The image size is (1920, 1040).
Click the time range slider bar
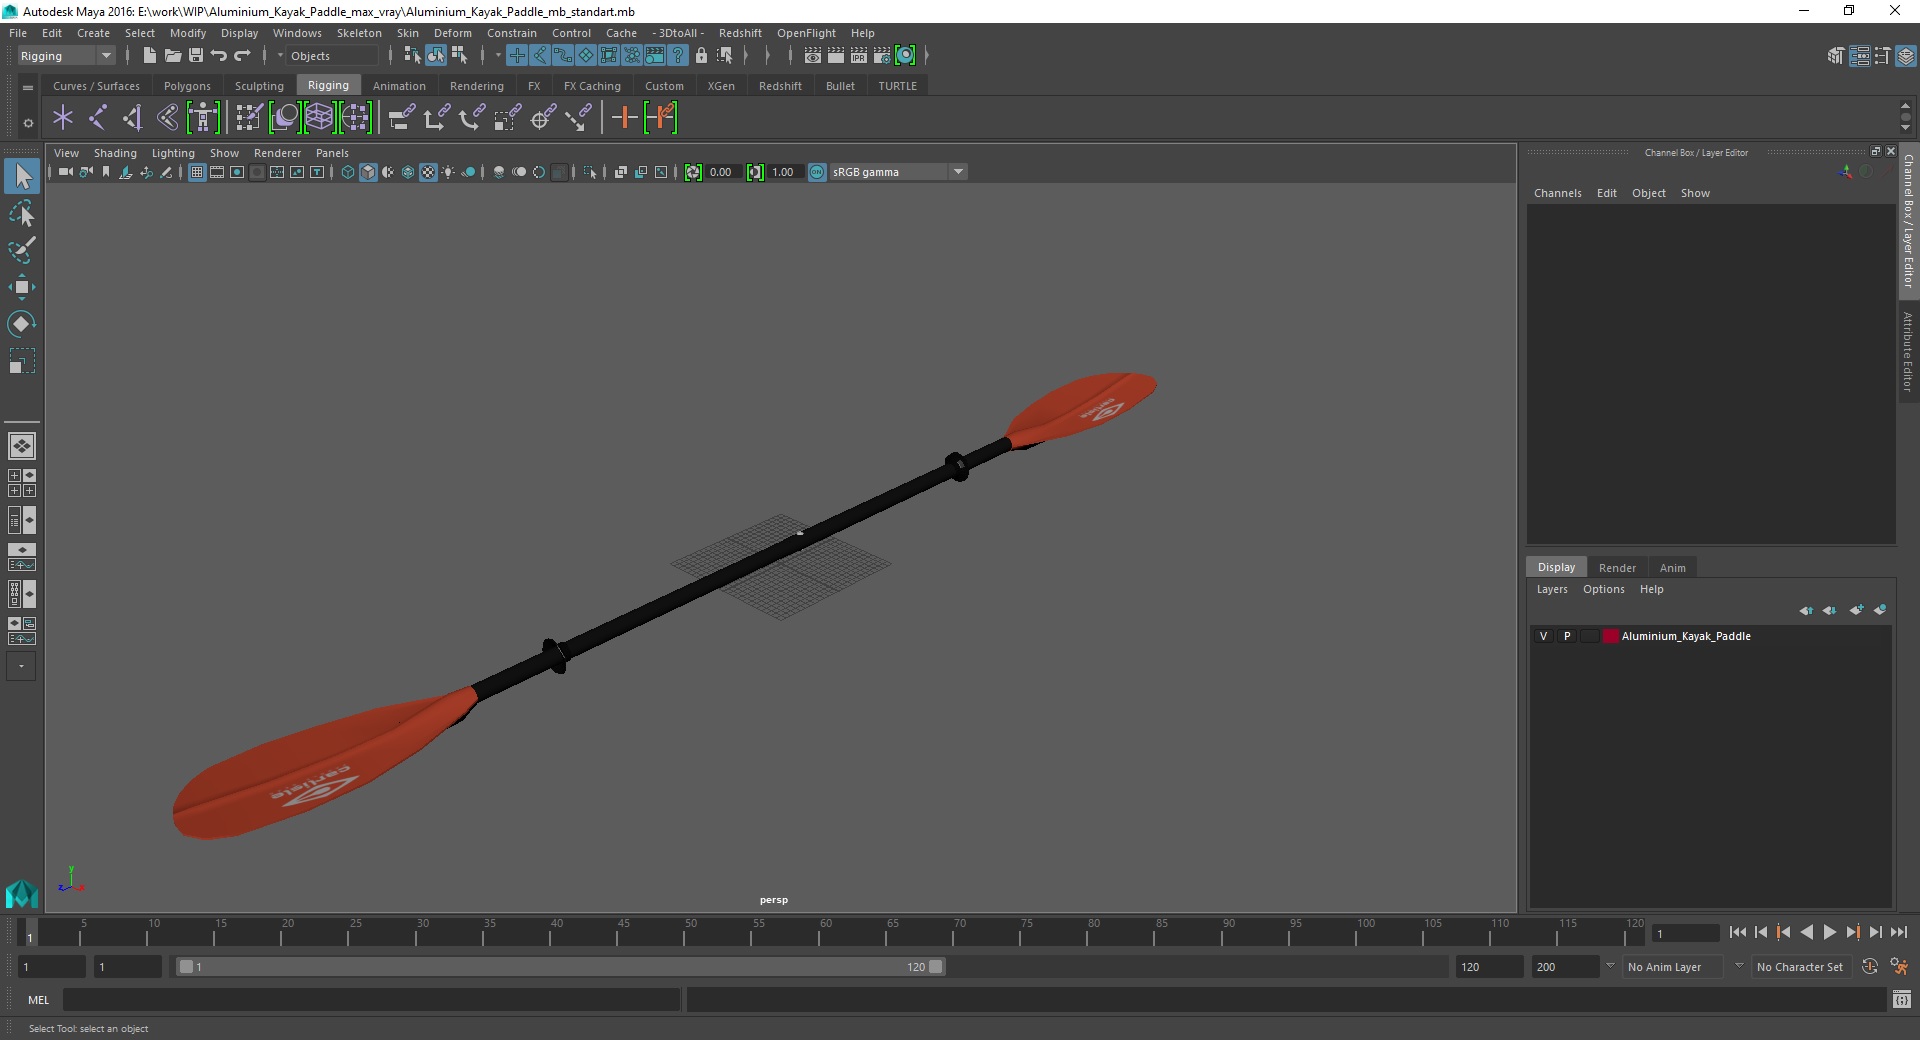560,967
